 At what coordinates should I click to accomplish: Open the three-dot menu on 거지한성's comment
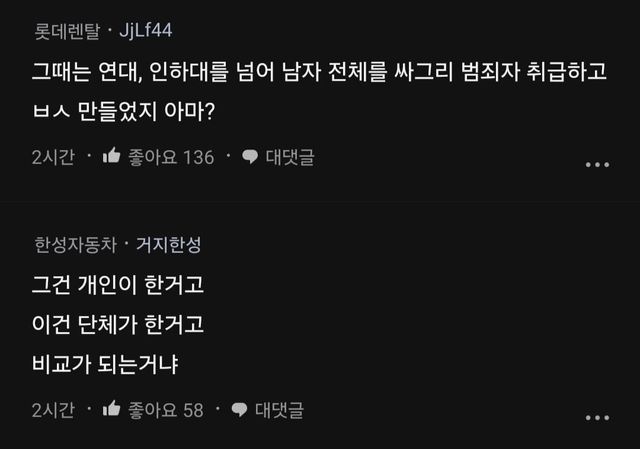tap(597, 417)
